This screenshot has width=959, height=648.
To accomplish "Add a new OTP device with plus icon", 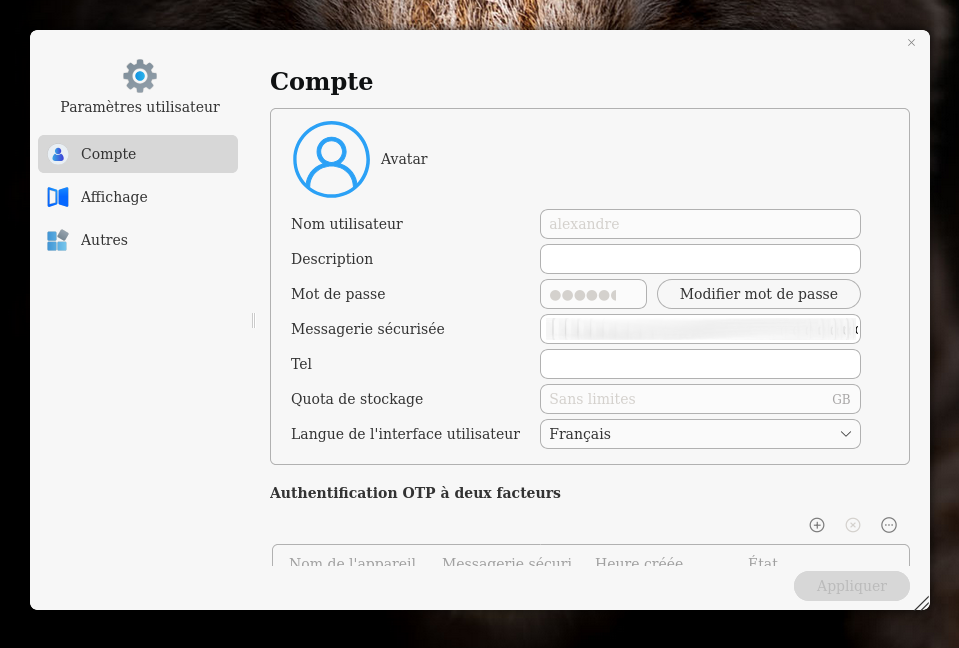I will (x=817, y=525).
